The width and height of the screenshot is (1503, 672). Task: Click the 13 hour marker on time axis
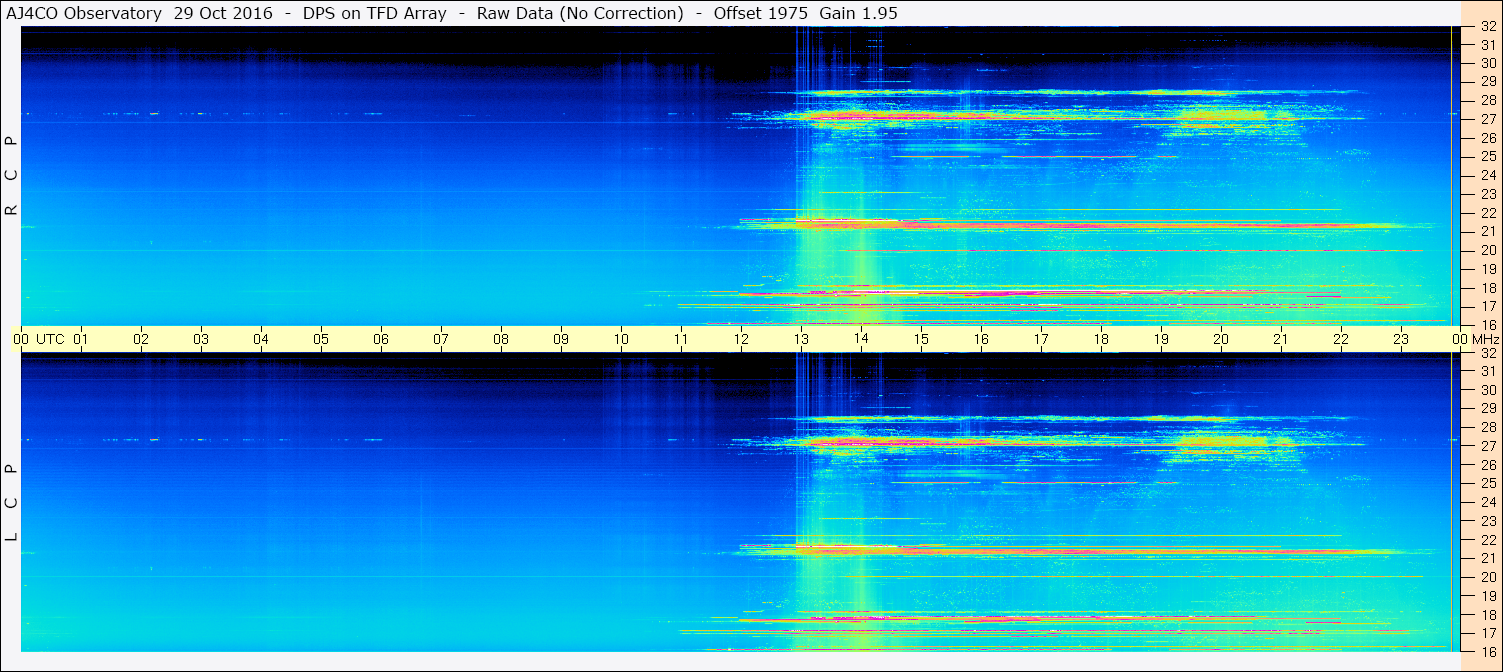click(x=801, y=339)
